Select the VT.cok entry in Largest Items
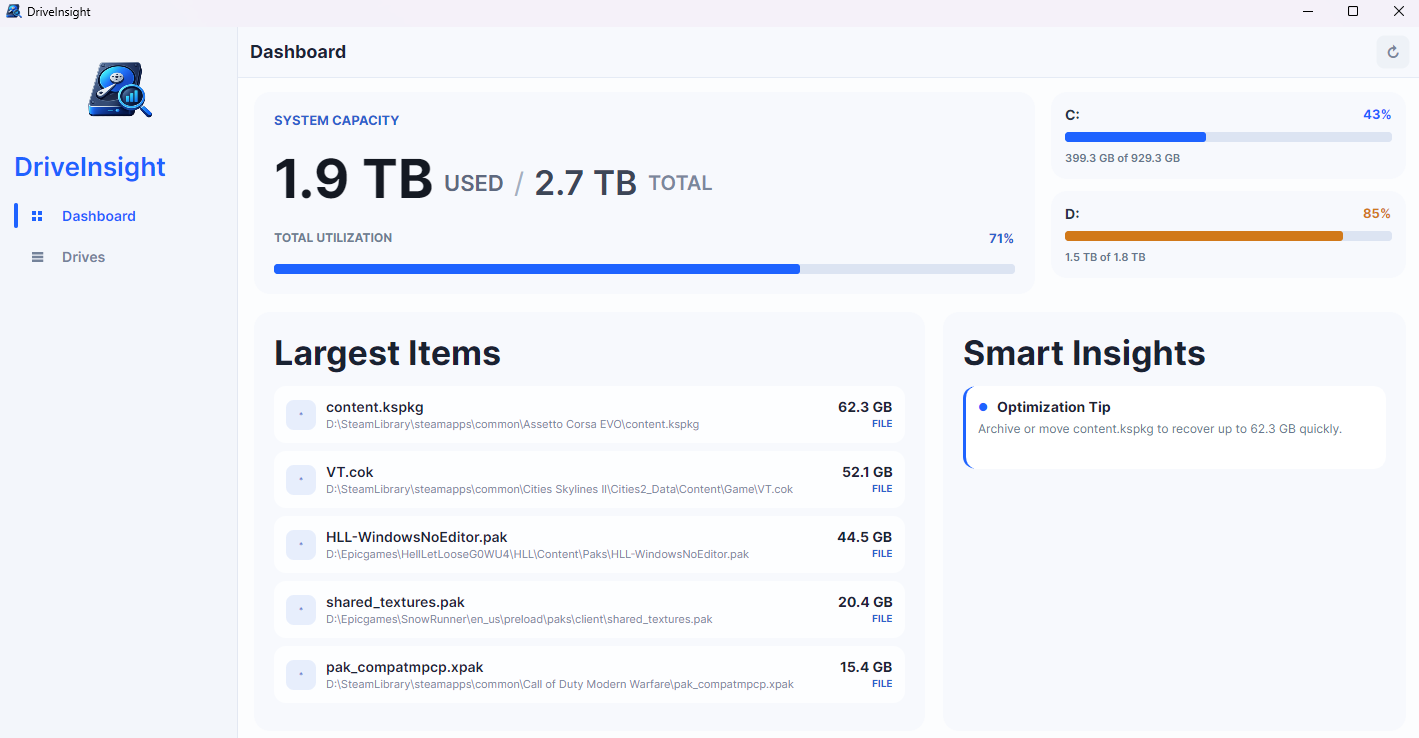This screenshot has width=1419, height=738. (589, 479)
